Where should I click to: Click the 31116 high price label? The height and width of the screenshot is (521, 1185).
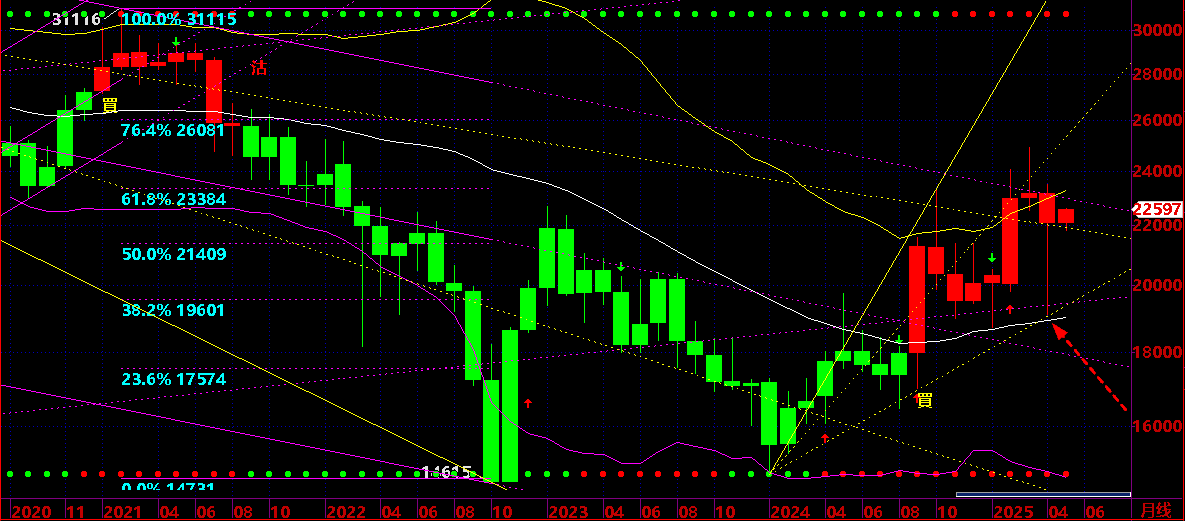pos(76,20)
